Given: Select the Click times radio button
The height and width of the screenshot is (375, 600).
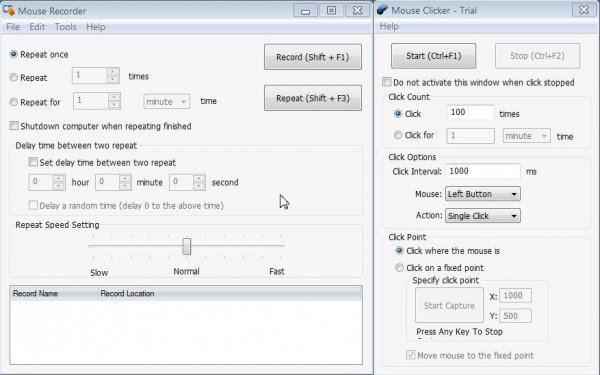Looking at the screenshot, I should 398,114.
